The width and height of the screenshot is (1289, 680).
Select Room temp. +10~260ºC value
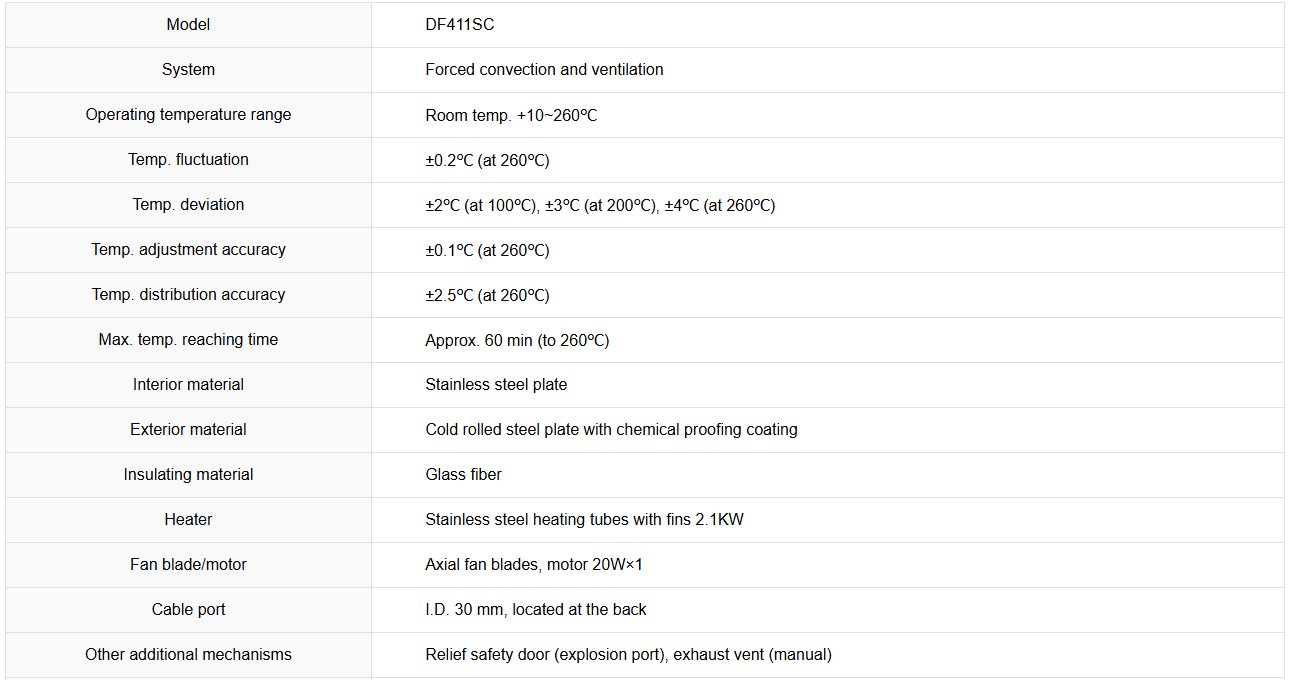pos(511,115)
